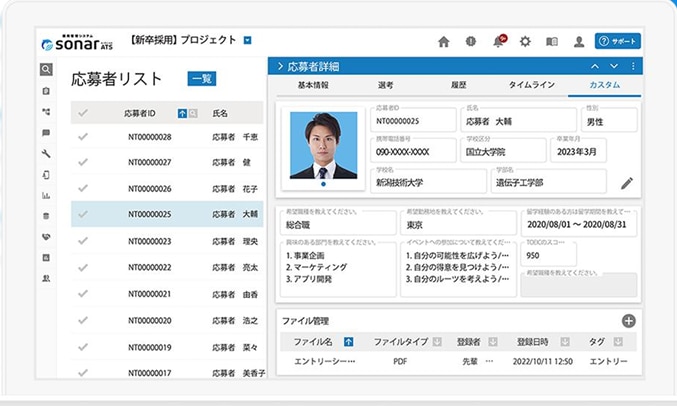Open the ファイルタイプ column filter arrow

pos(437,342)
